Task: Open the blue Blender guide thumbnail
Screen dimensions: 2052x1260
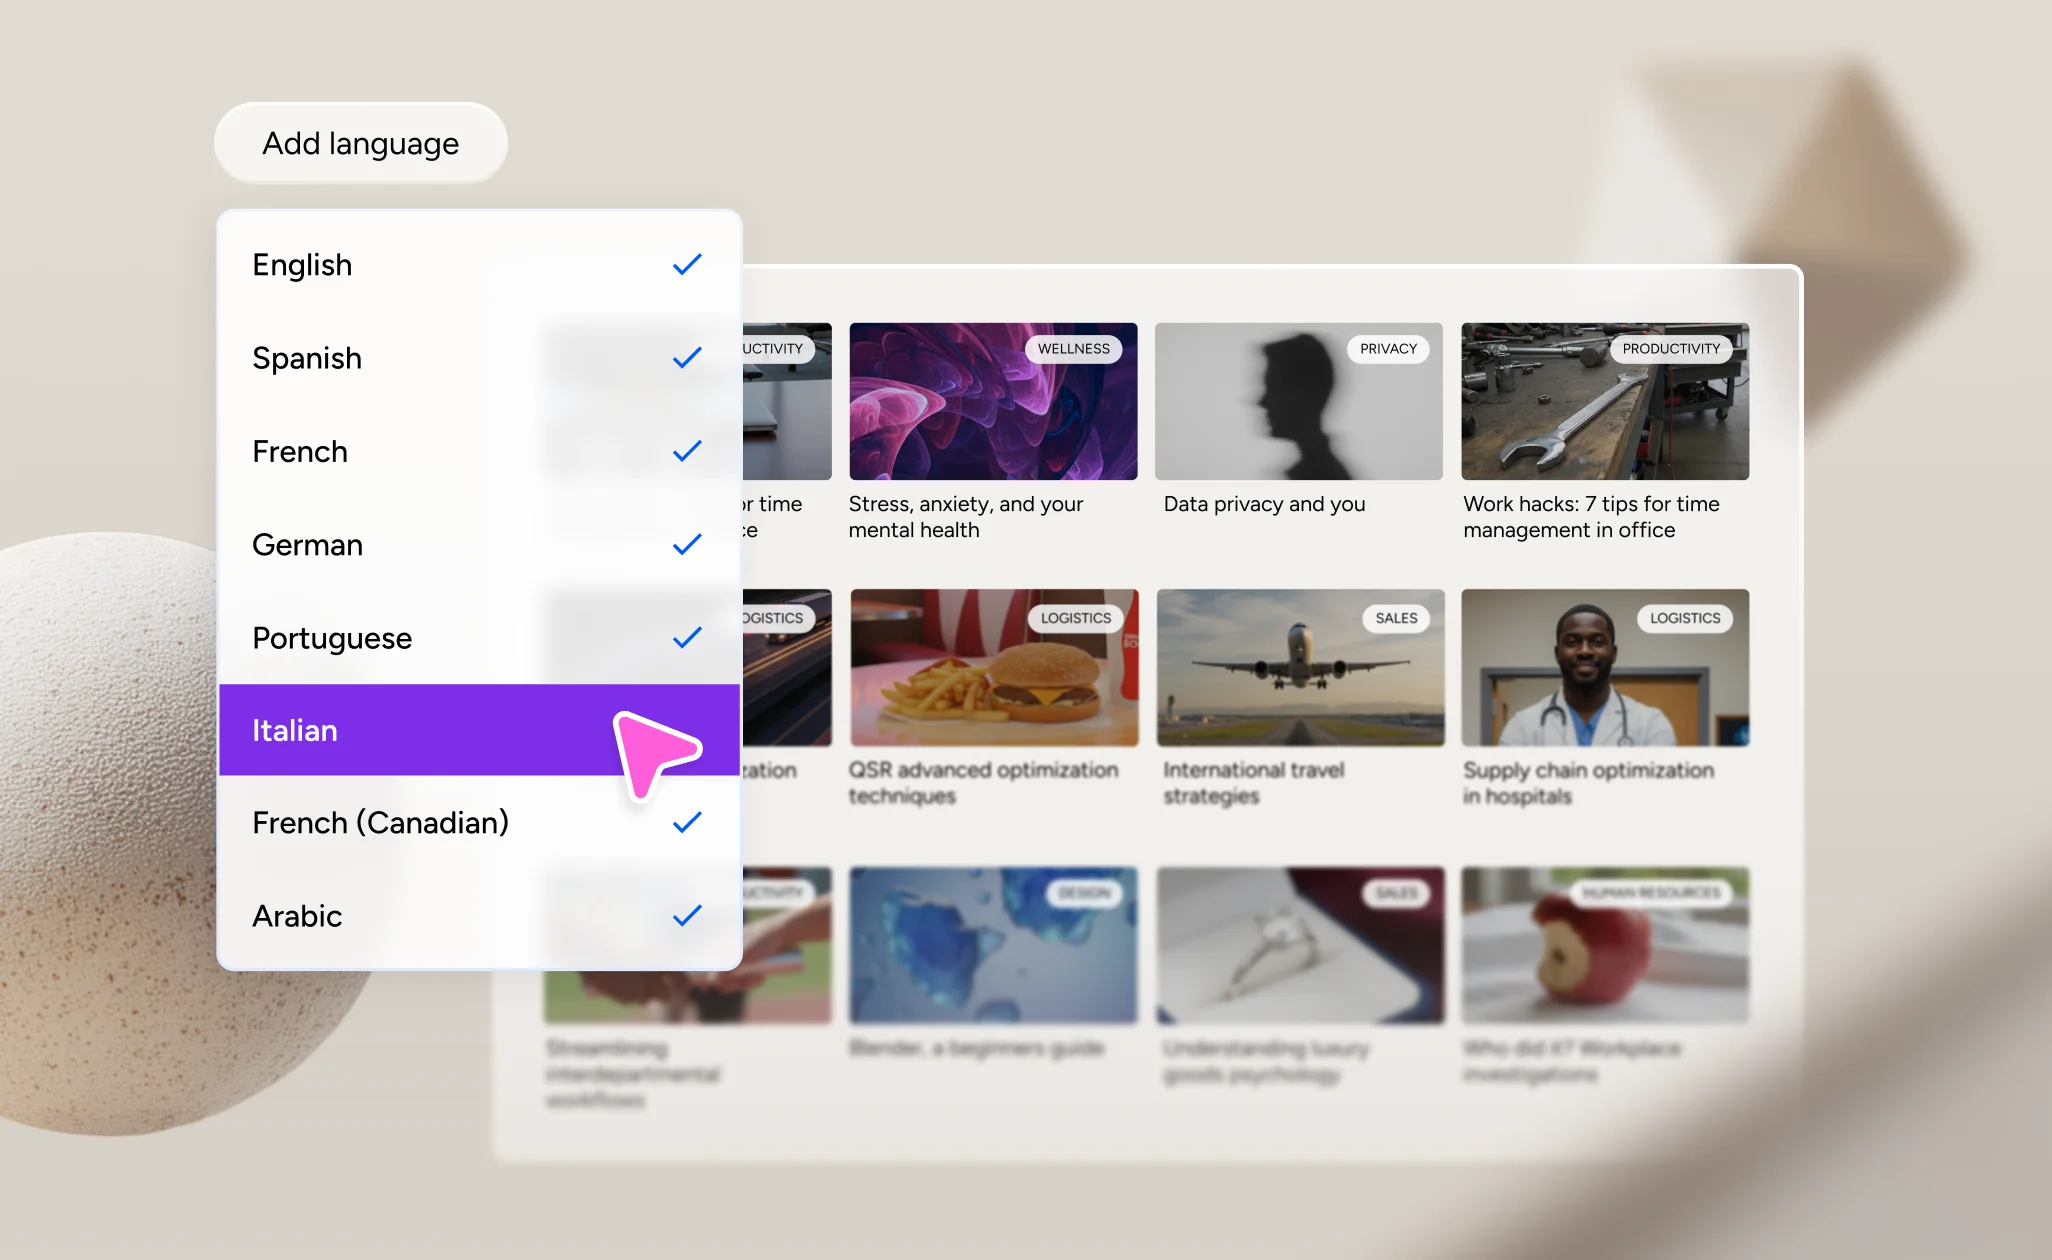Action: [x=993, y=945]
